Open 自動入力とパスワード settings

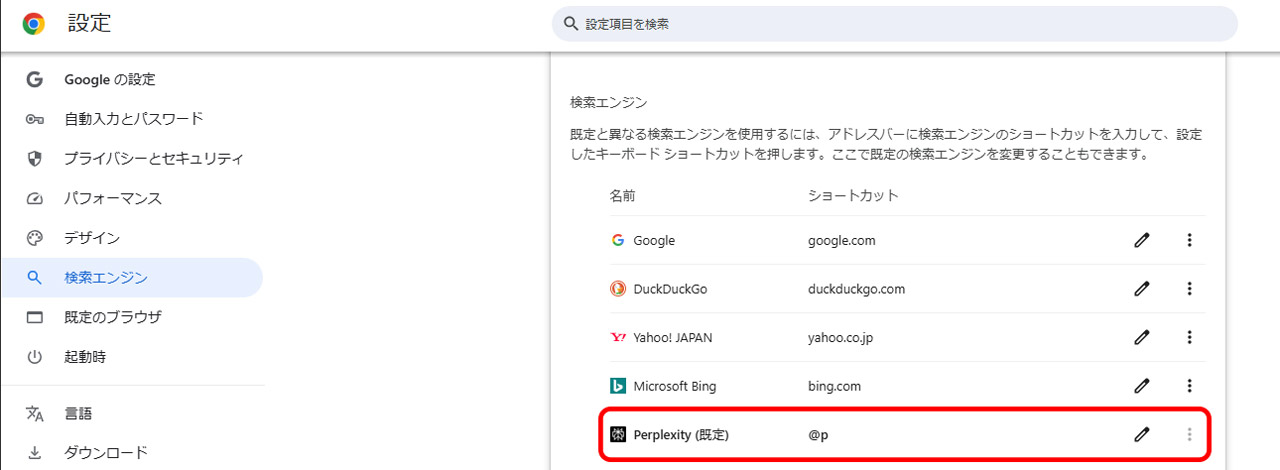[132, 119]
